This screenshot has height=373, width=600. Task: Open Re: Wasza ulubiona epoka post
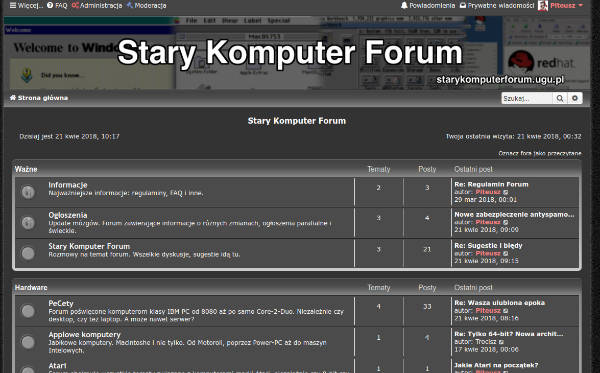[500, 303]
